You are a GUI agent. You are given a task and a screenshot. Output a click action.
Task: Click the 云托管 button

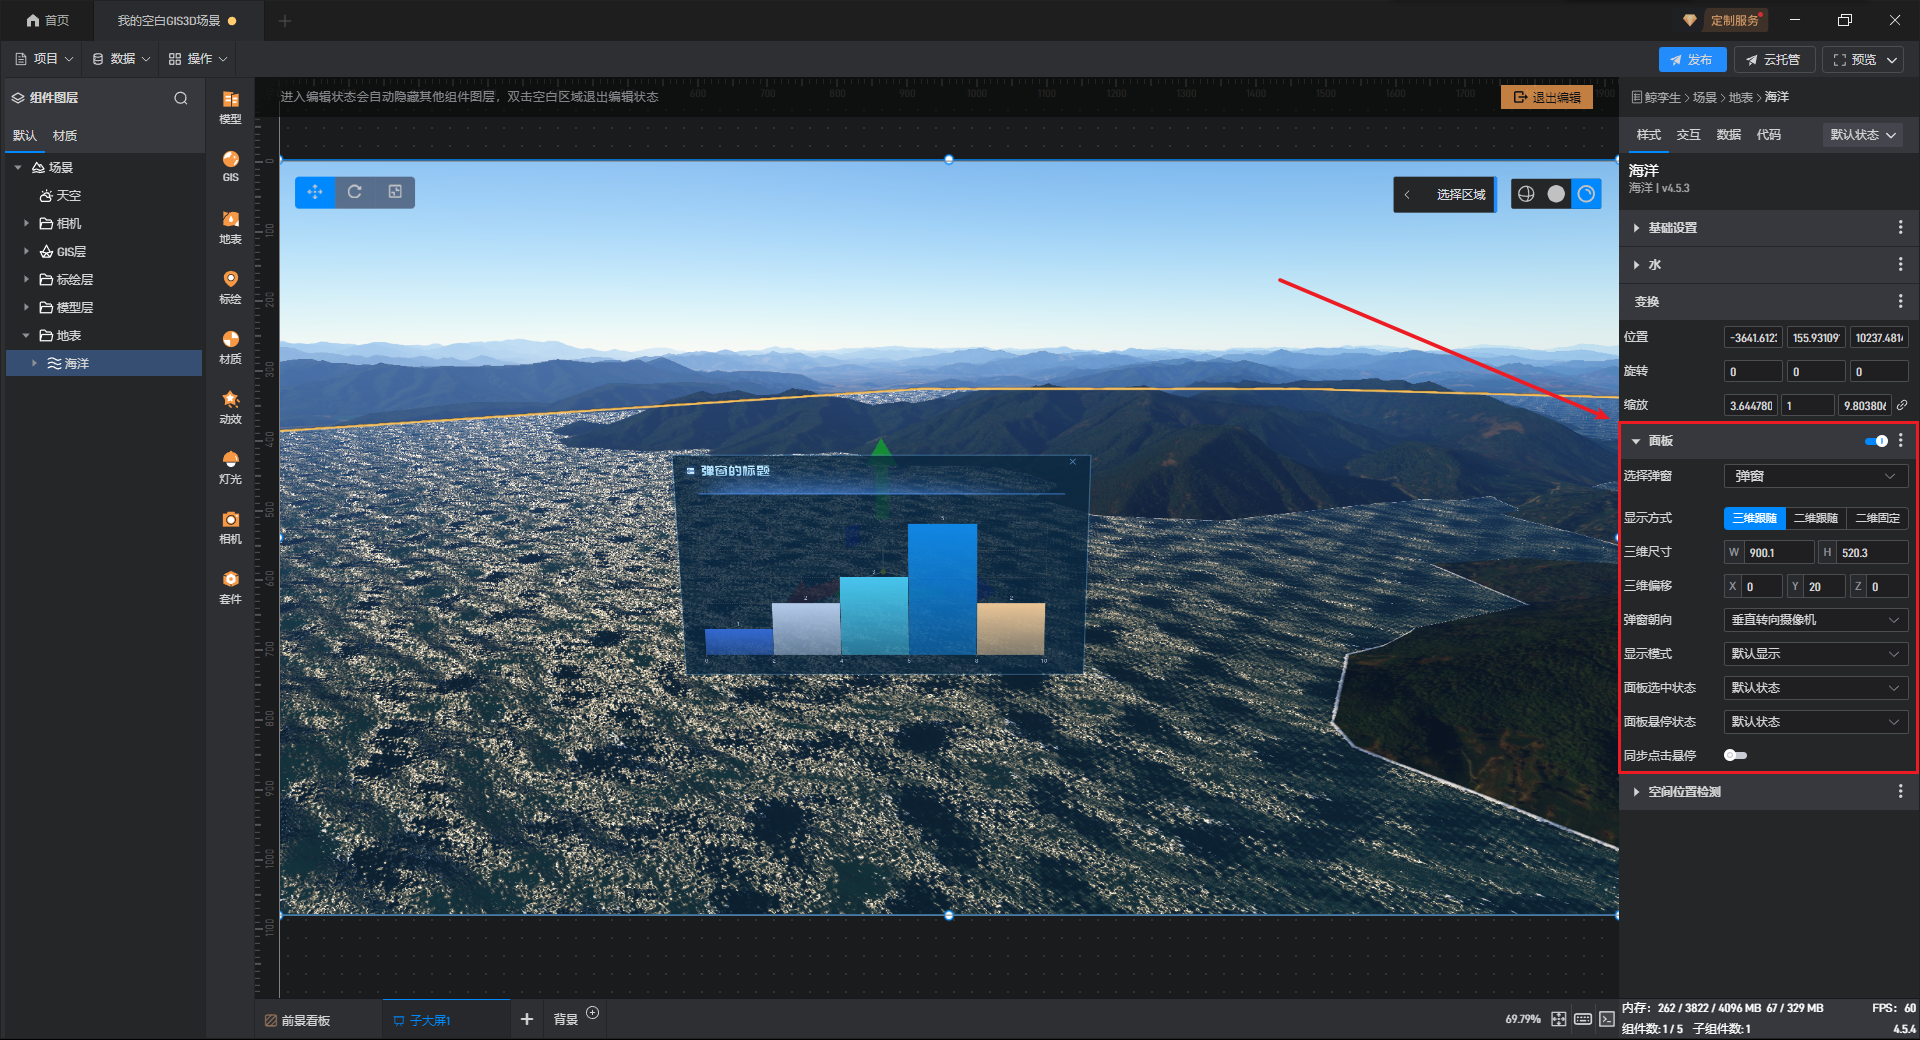[x=1773, y=60]
